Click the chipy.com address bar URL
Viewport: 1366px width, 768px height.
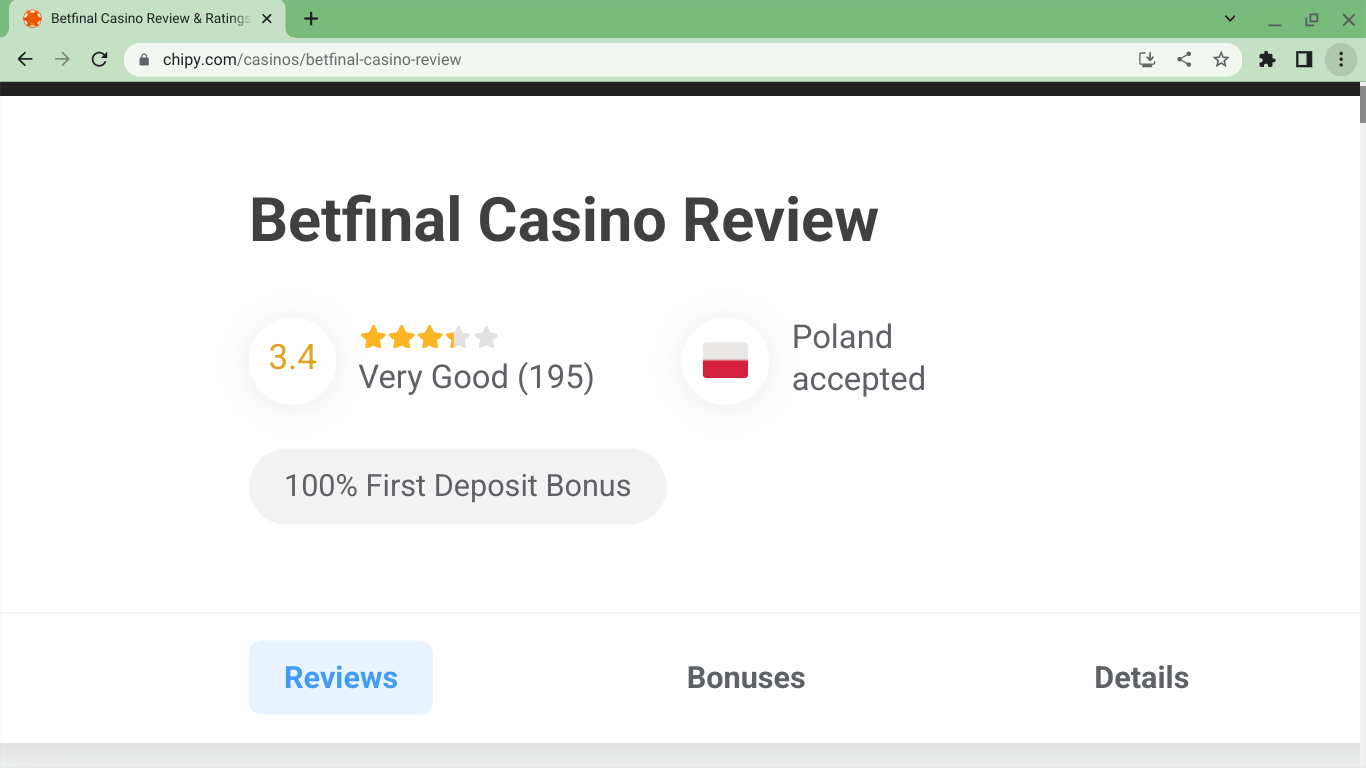(x=312, y=60)
